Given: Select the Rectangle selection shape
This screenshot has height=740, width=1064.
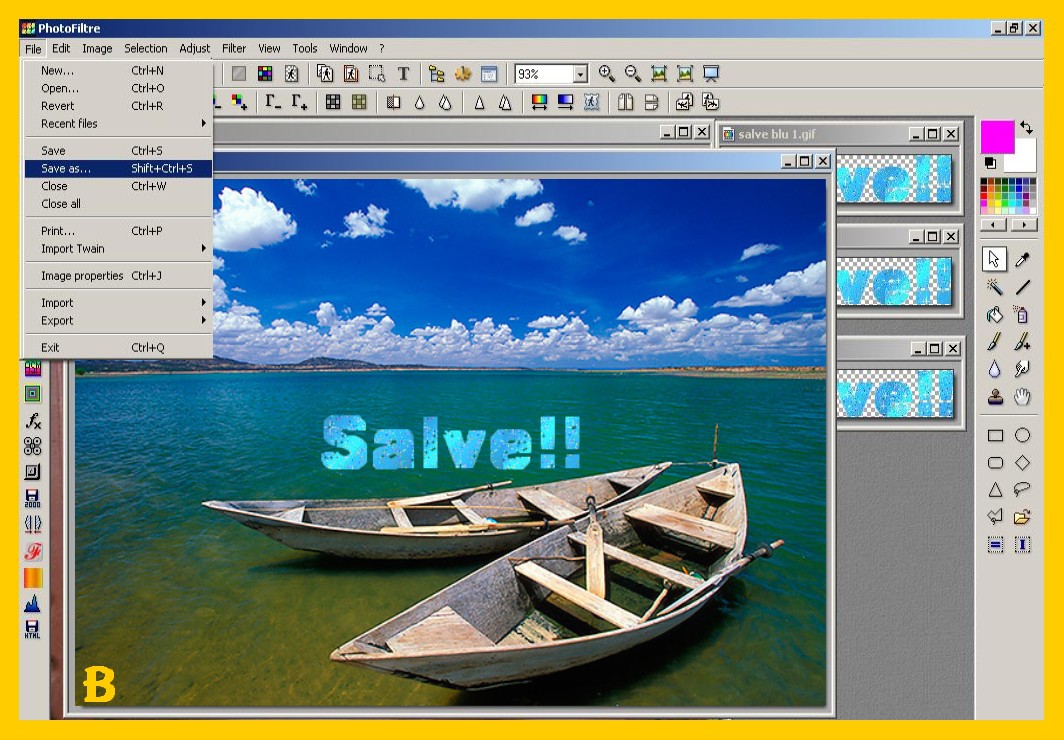Looking at the screenshot, I should point(994,436).
